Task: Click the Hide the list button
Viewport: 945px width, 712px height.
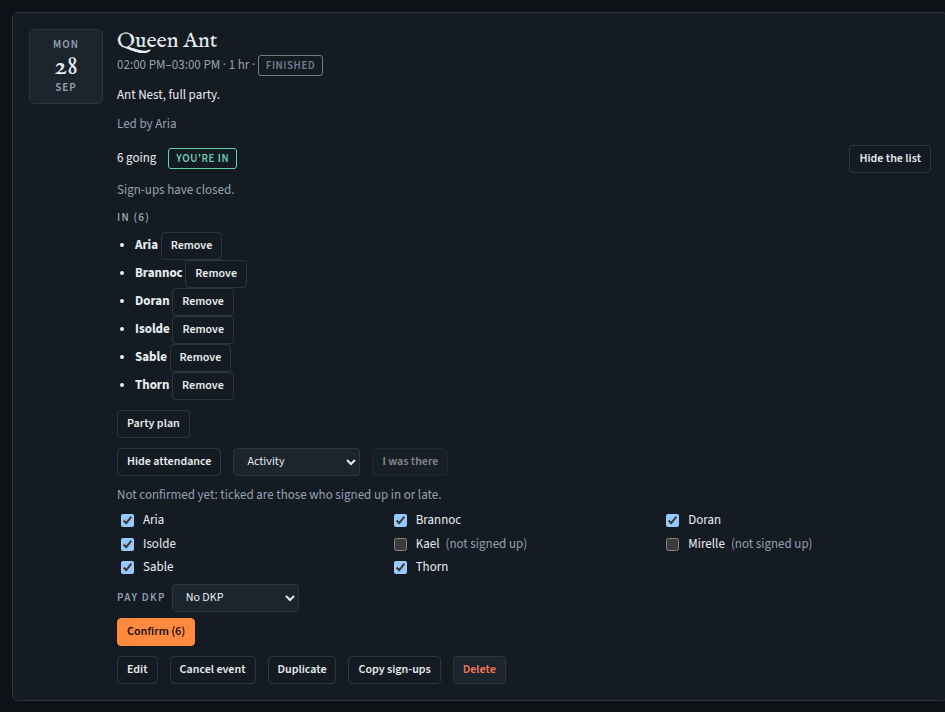Action: coord(890,159)
